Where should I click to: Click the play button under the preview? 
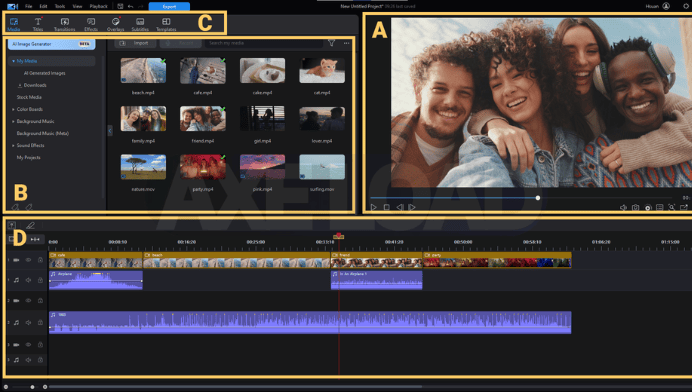[373, 207]
